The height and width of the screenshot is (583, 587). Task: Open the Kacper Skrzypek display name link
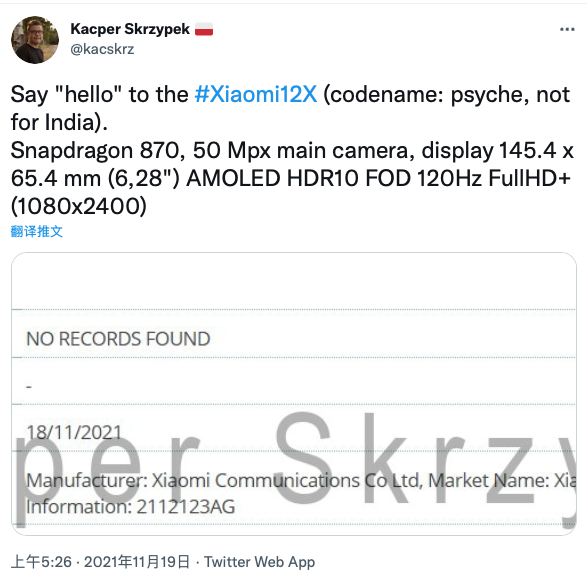point(130,29)
